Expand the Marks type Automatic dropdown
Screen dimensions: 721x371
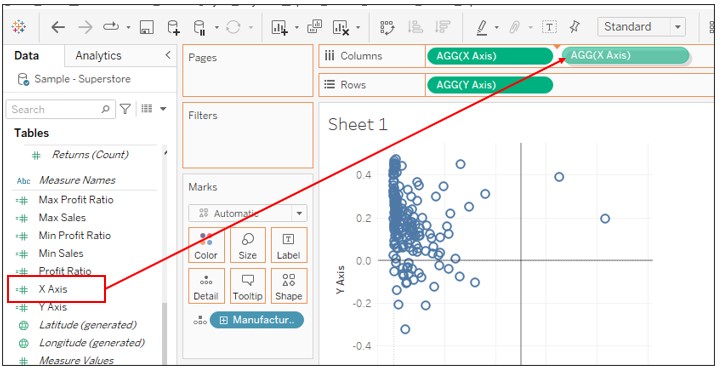click(247, 213)
